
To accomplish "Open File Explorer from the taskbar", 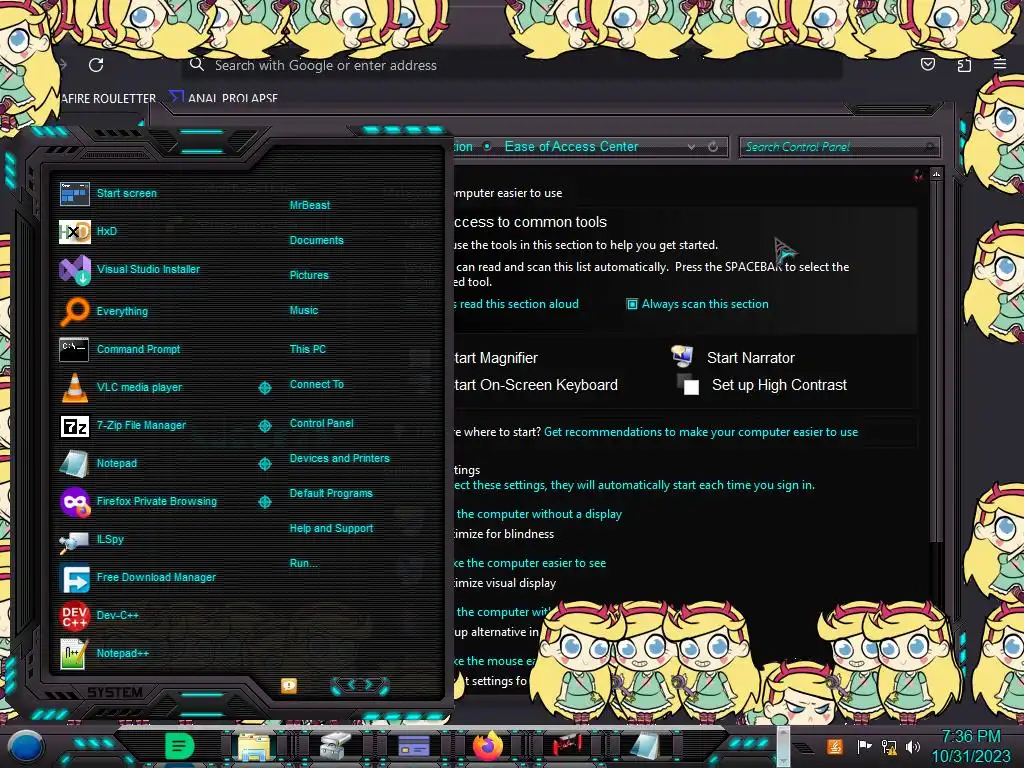I will click(254, 747).
